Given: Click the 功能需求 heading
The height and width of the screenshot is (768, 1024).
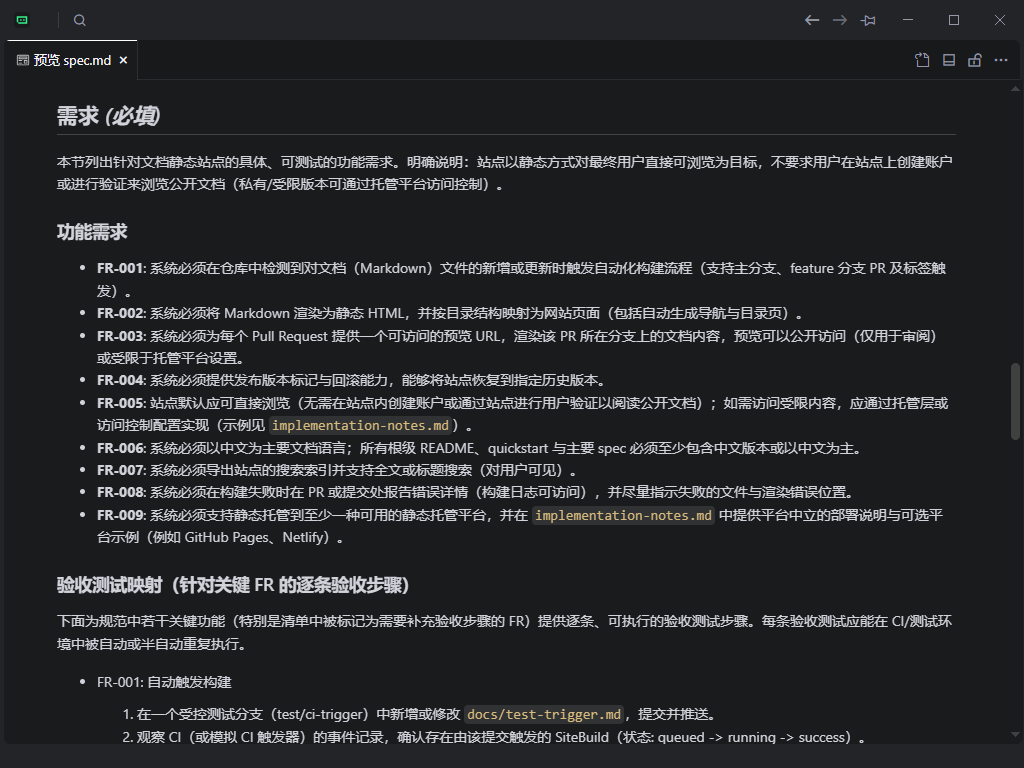Looking at the screenshot, I should [x=92, y=232].
